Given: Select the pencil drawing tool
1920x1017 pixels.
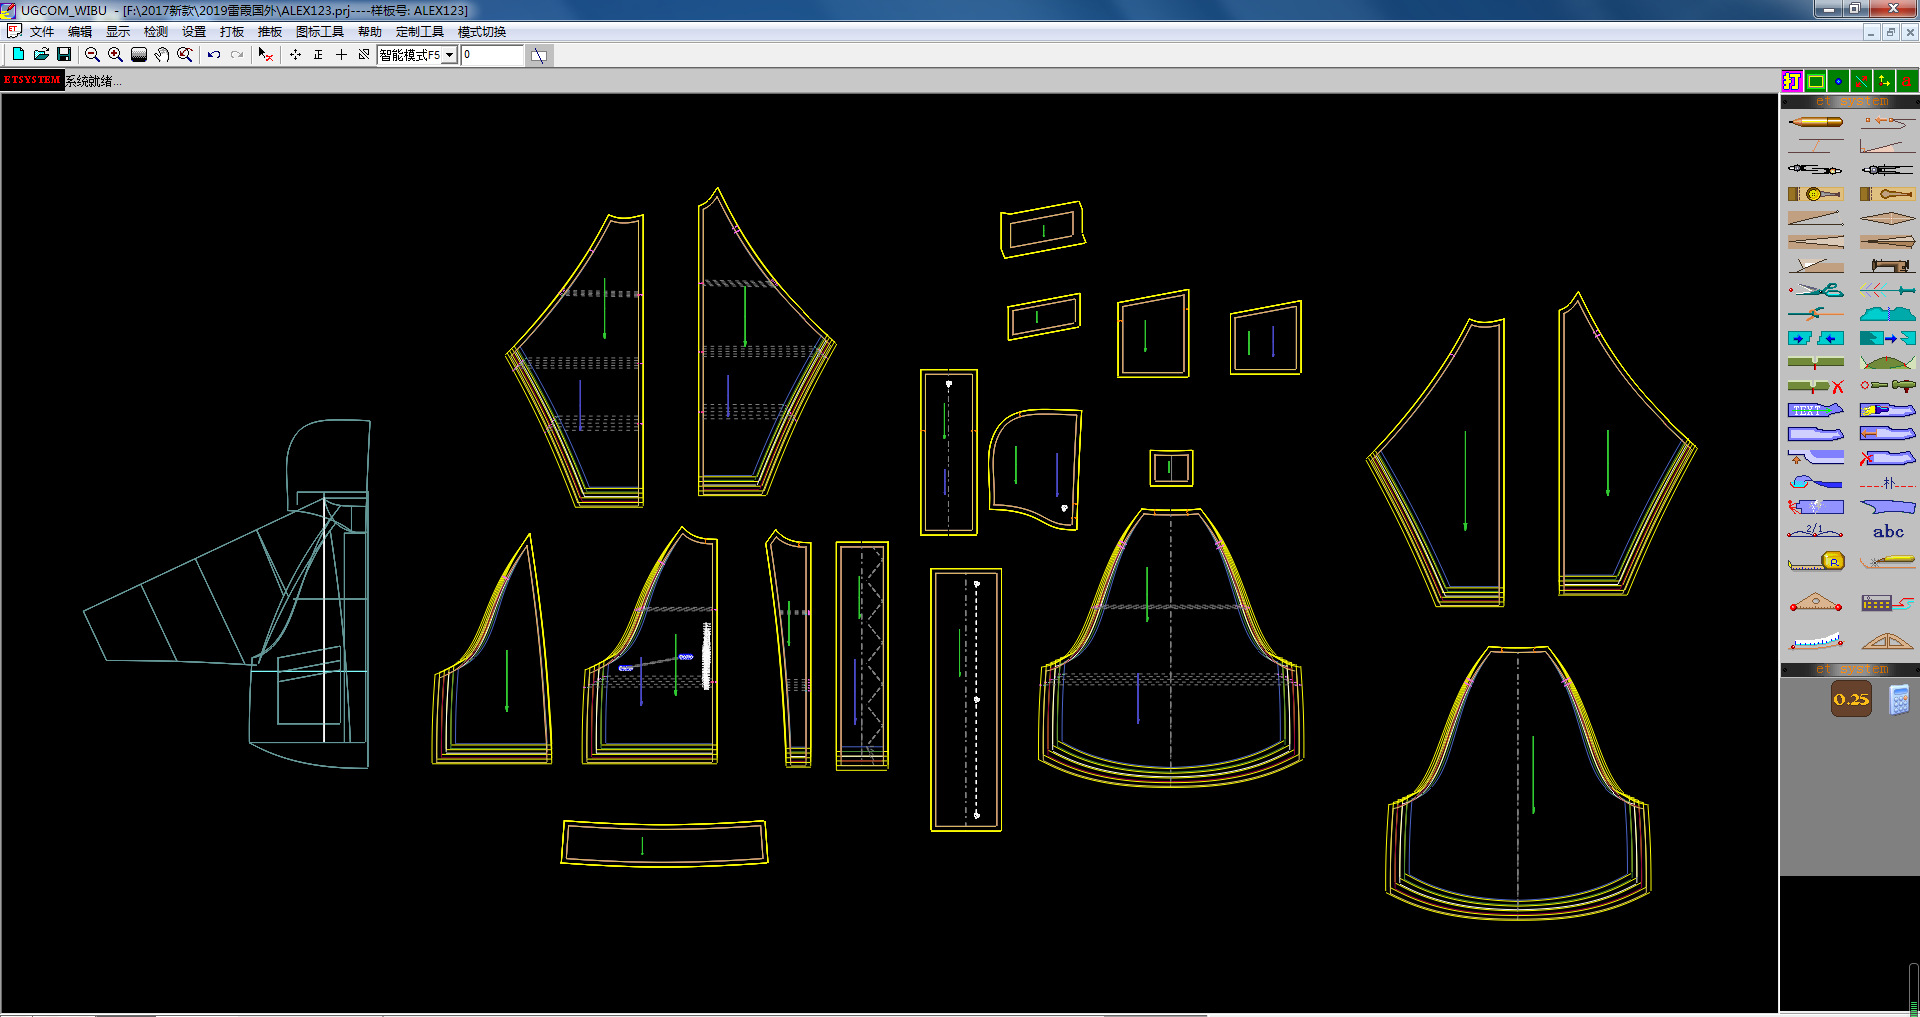Looking at the screenshot, I should (1815, 122).
